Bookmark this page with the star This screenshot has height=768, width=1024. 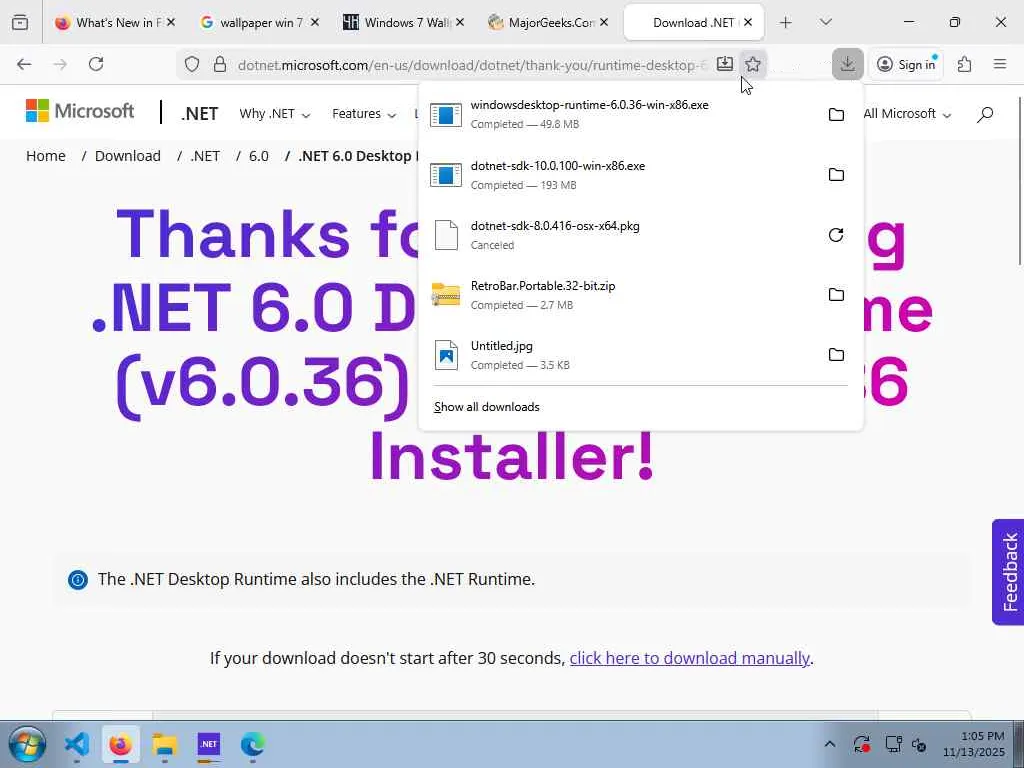(753, 64)
